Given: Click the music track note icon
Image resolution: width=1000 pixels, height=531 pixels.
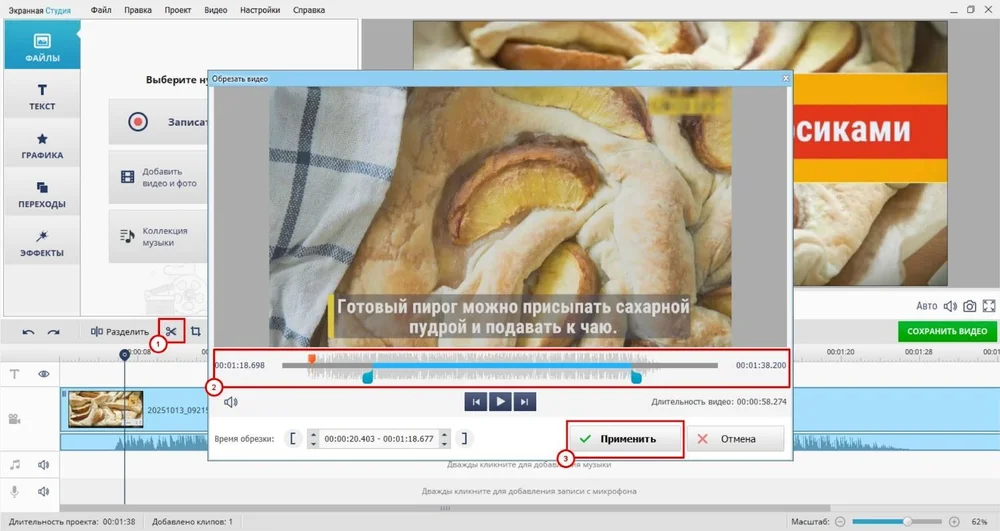Looking at the screenshot, I should 15,465.
